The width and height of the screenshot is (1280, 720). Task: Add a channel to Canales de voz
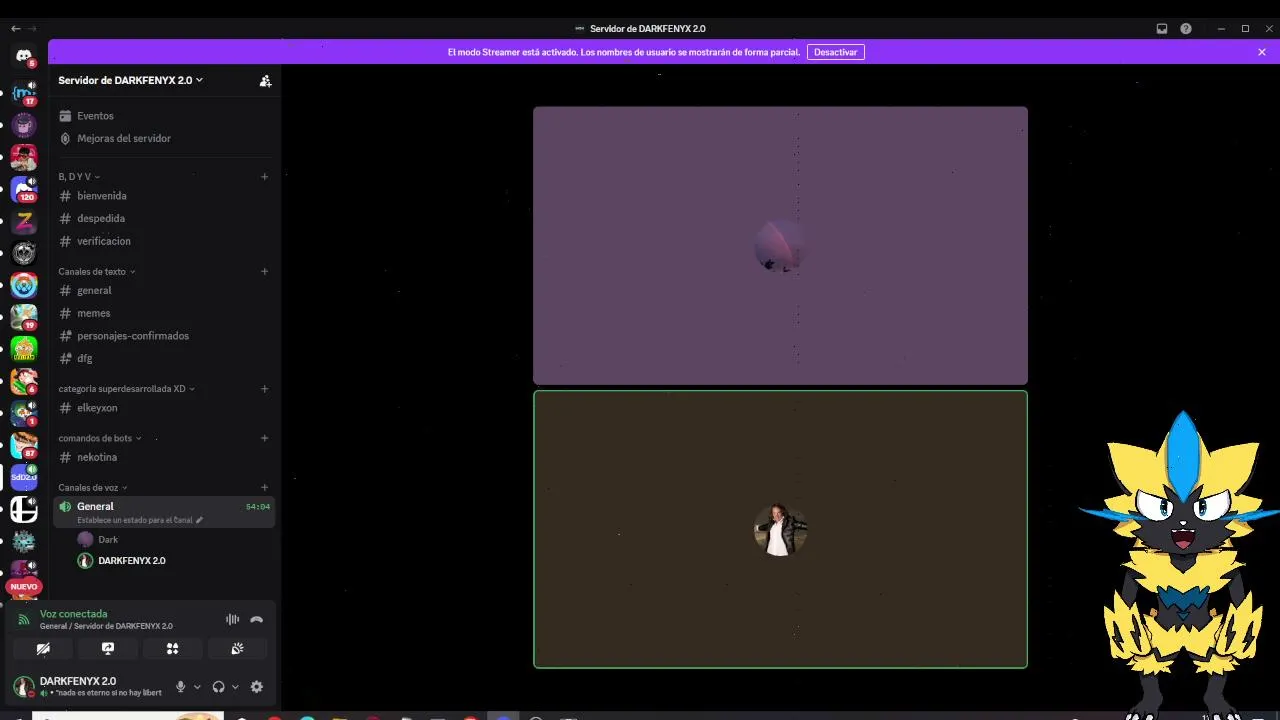(264, 487)
